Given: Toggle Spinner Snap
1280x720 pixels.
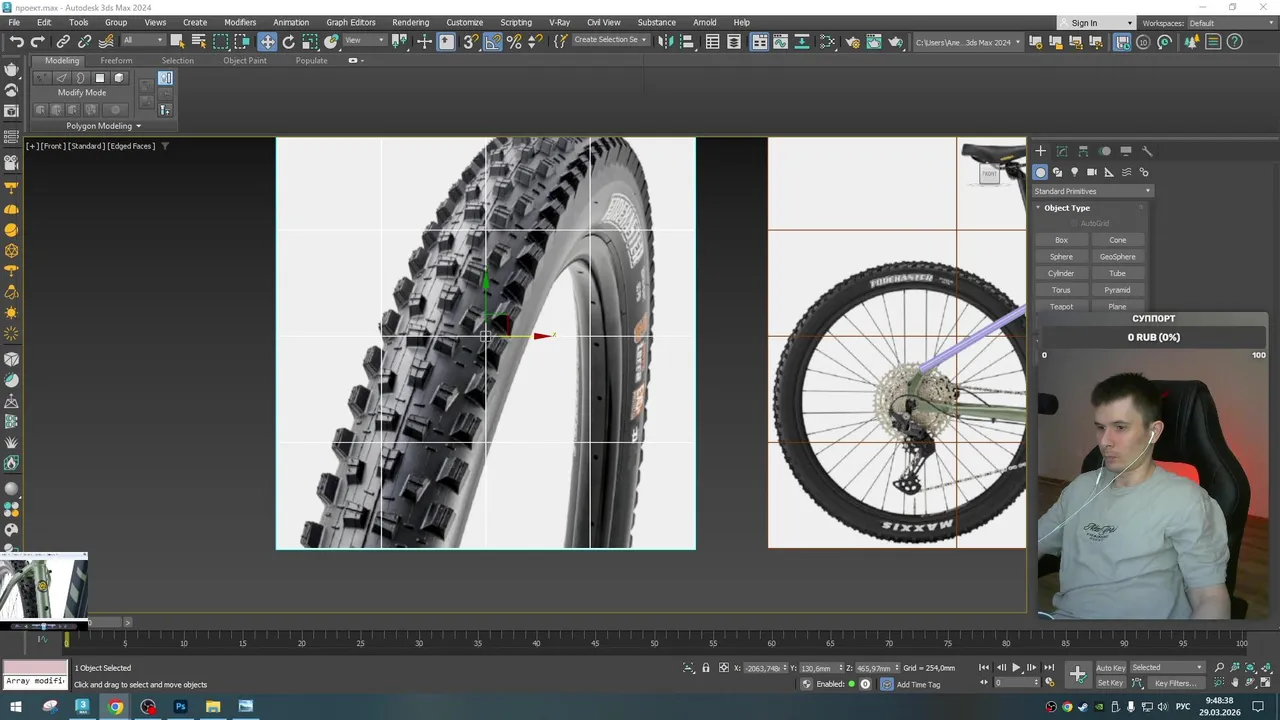Looking at the screenshot, I should coord(535,41).
